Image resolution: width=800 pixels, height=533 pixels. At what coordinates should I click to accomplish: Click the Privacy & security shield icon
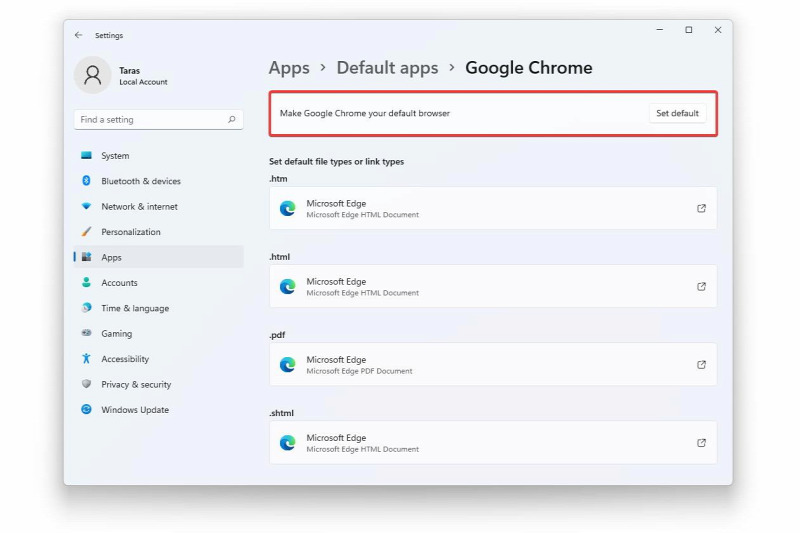point(86,384)
